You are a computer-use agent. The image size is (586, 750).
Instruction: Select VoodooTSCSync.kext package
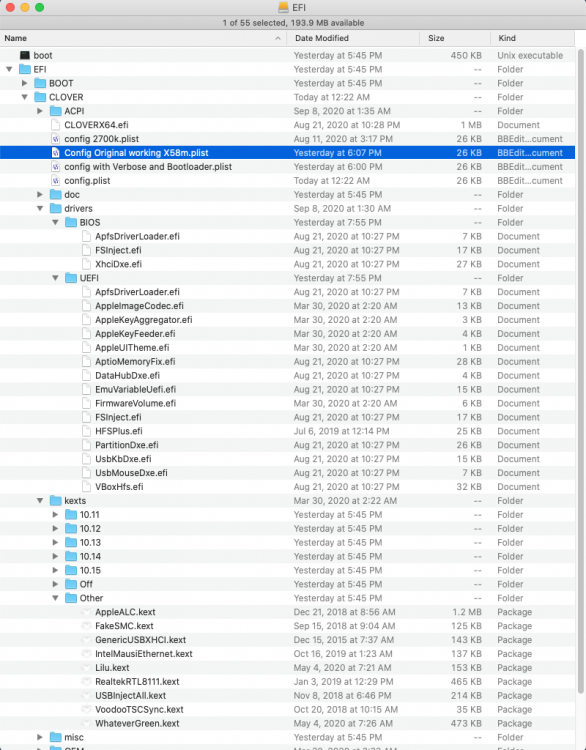[x=287, y=709]
